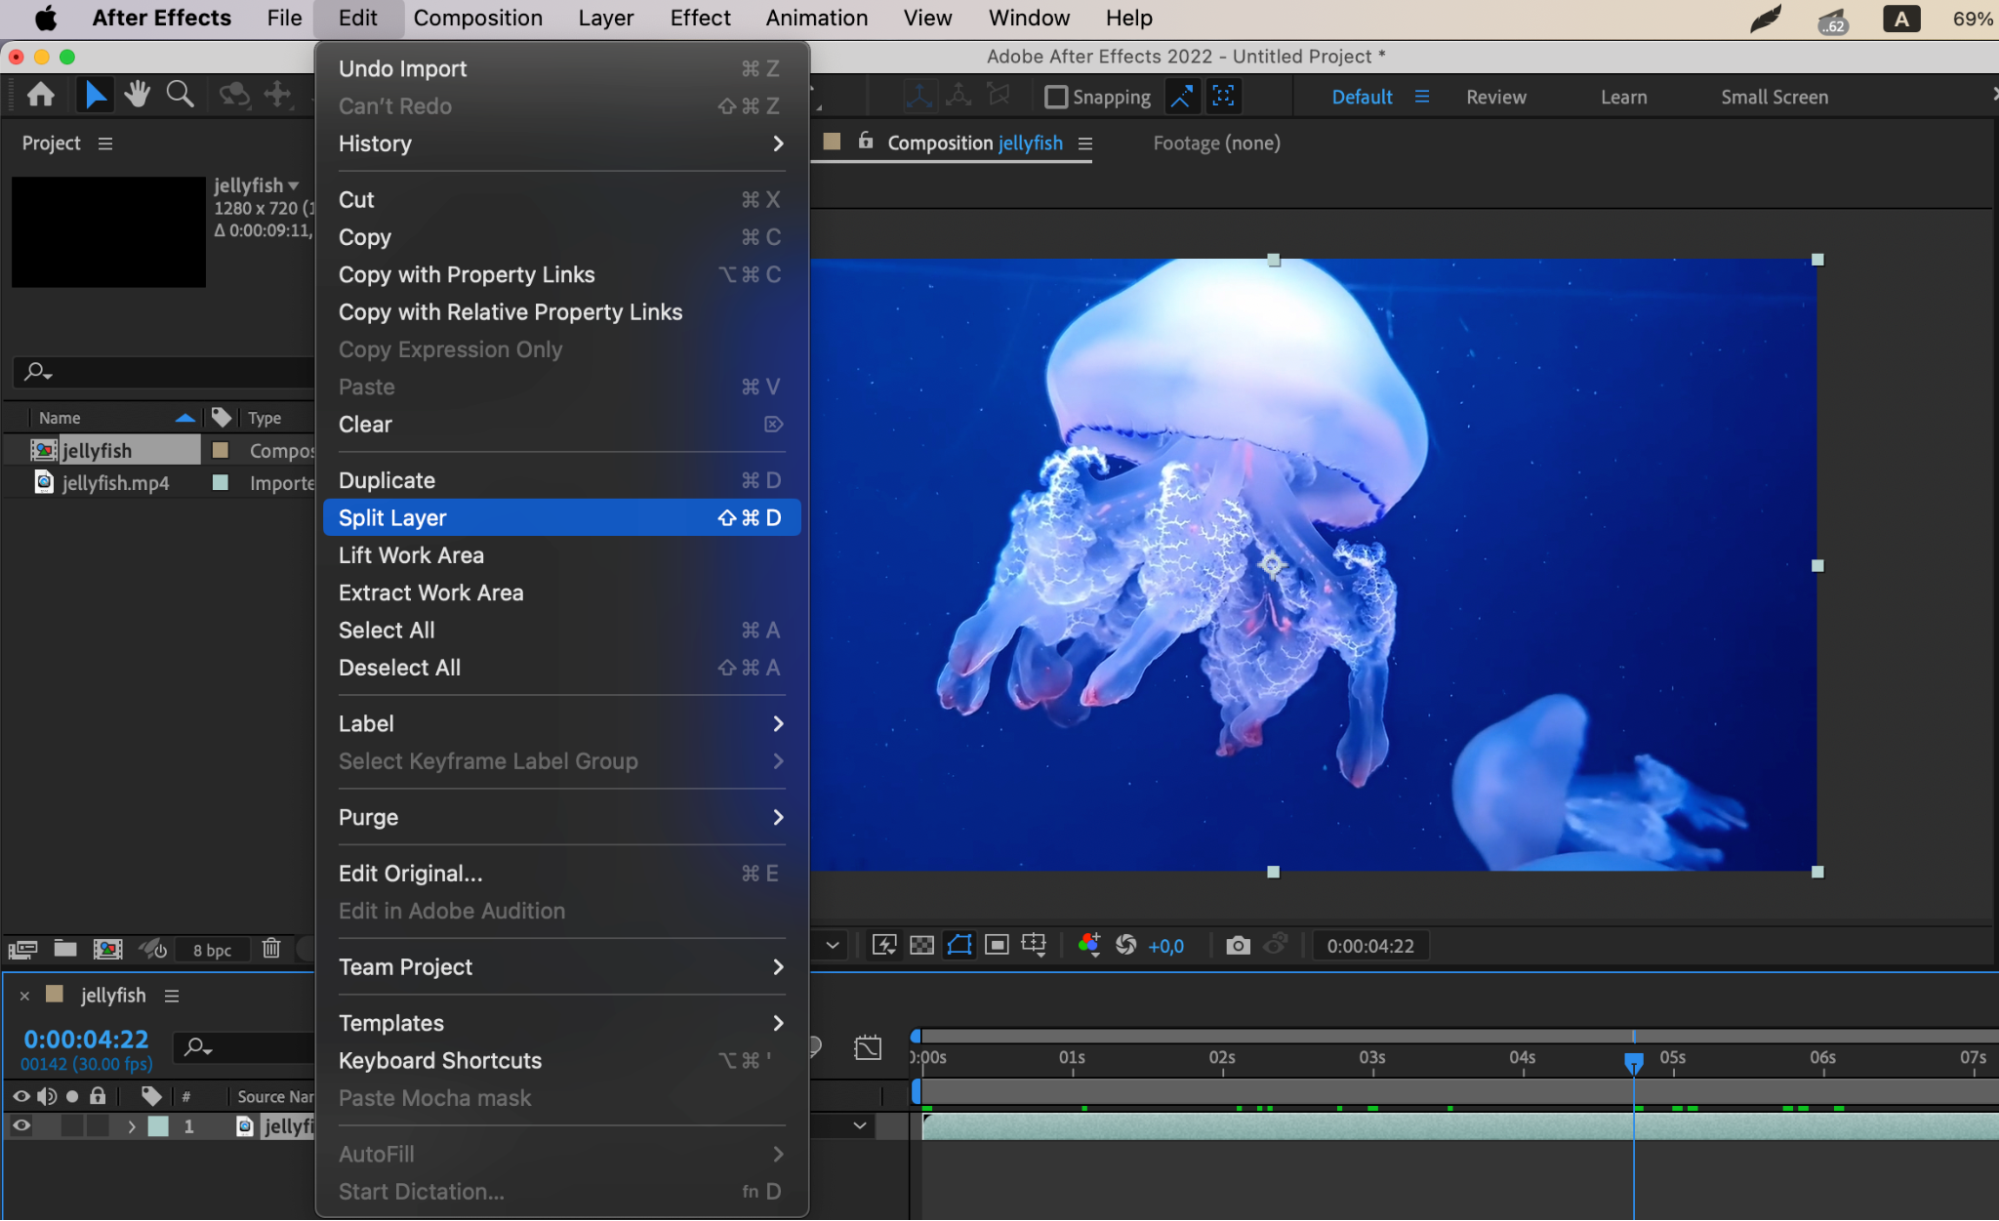1999x1221 pixels.
Task: Click the reset exposure icon
Action: click(1126, 945)
